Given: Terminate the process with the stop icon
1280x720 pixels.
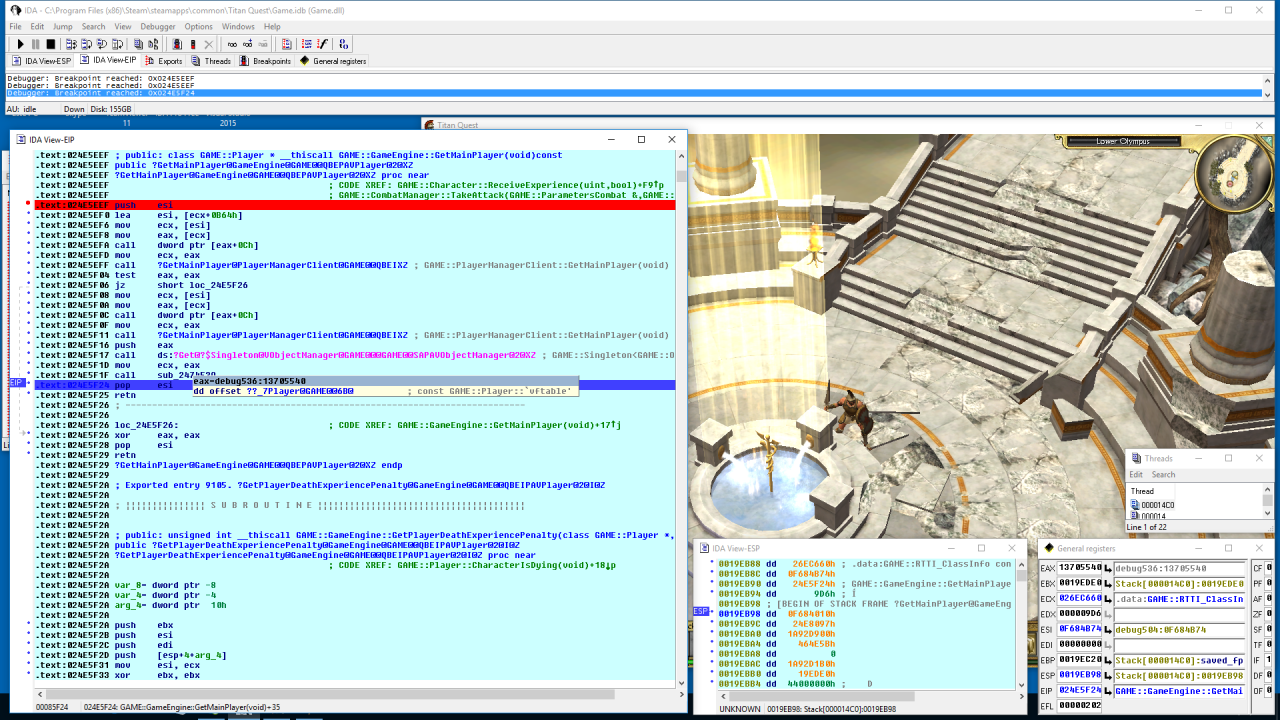Looking at the screenshot, I should pos(51,44).
